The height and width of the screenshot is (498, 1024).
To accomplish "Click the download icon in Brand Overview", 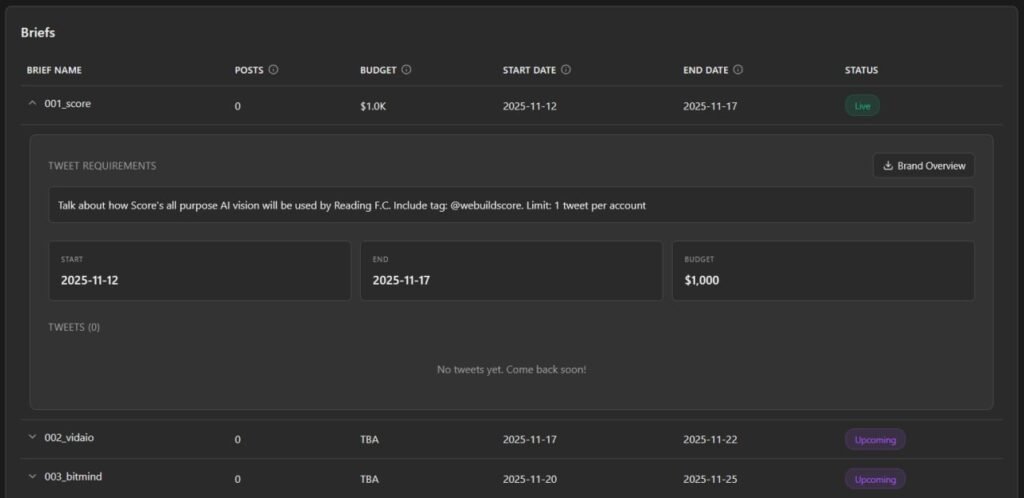I will point(888,166).
